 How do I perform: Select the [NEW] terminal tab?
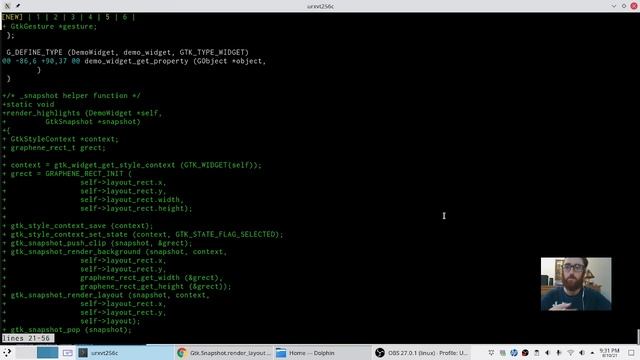12,17
